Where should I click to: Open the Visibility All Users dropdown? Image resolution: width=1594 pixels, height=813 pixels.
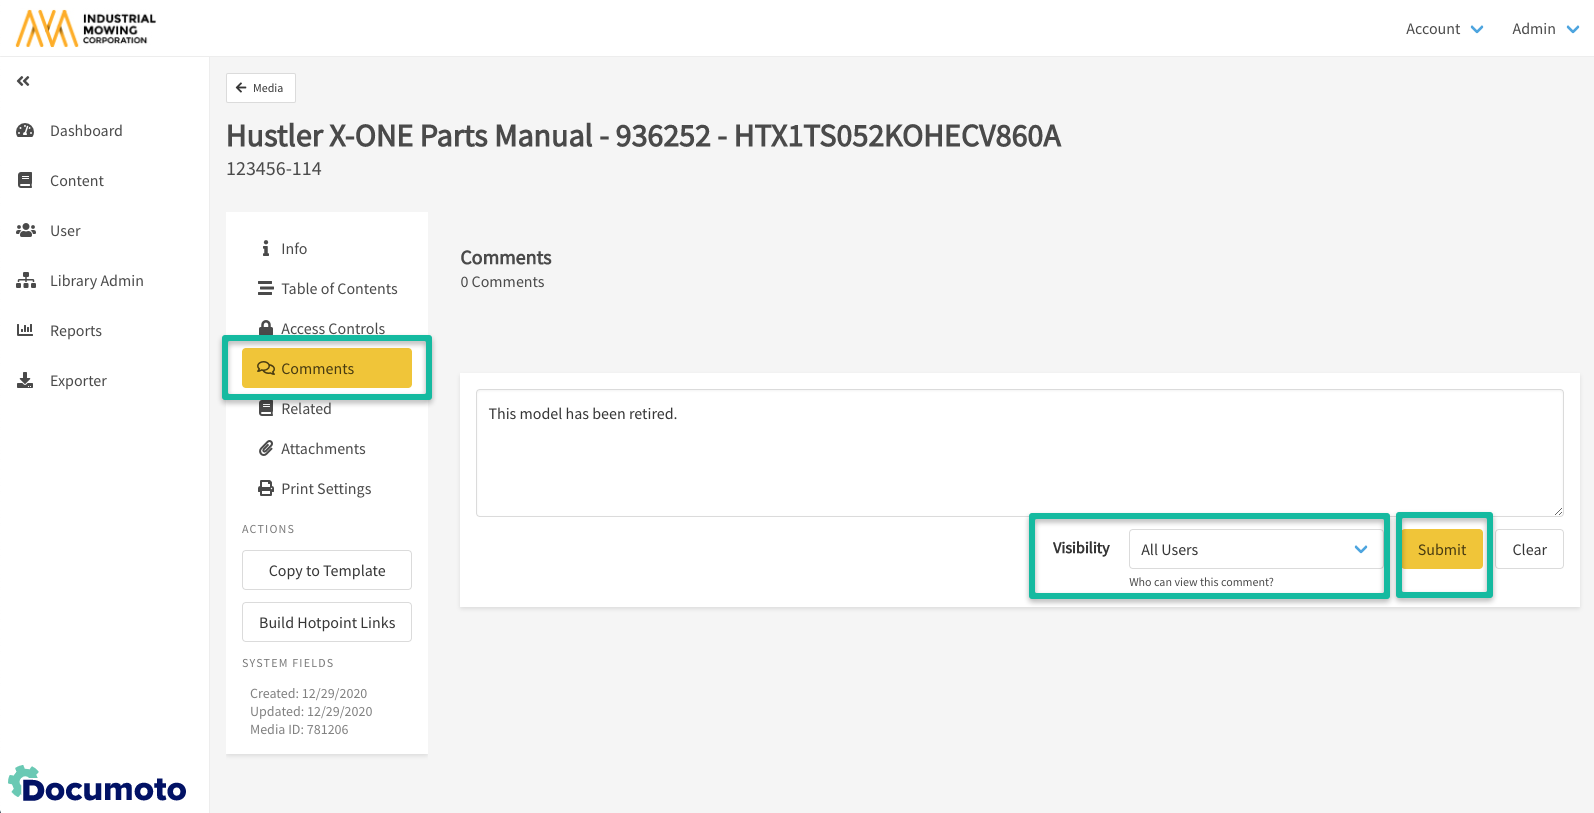pyautogui.click(x=1254, y=550)
